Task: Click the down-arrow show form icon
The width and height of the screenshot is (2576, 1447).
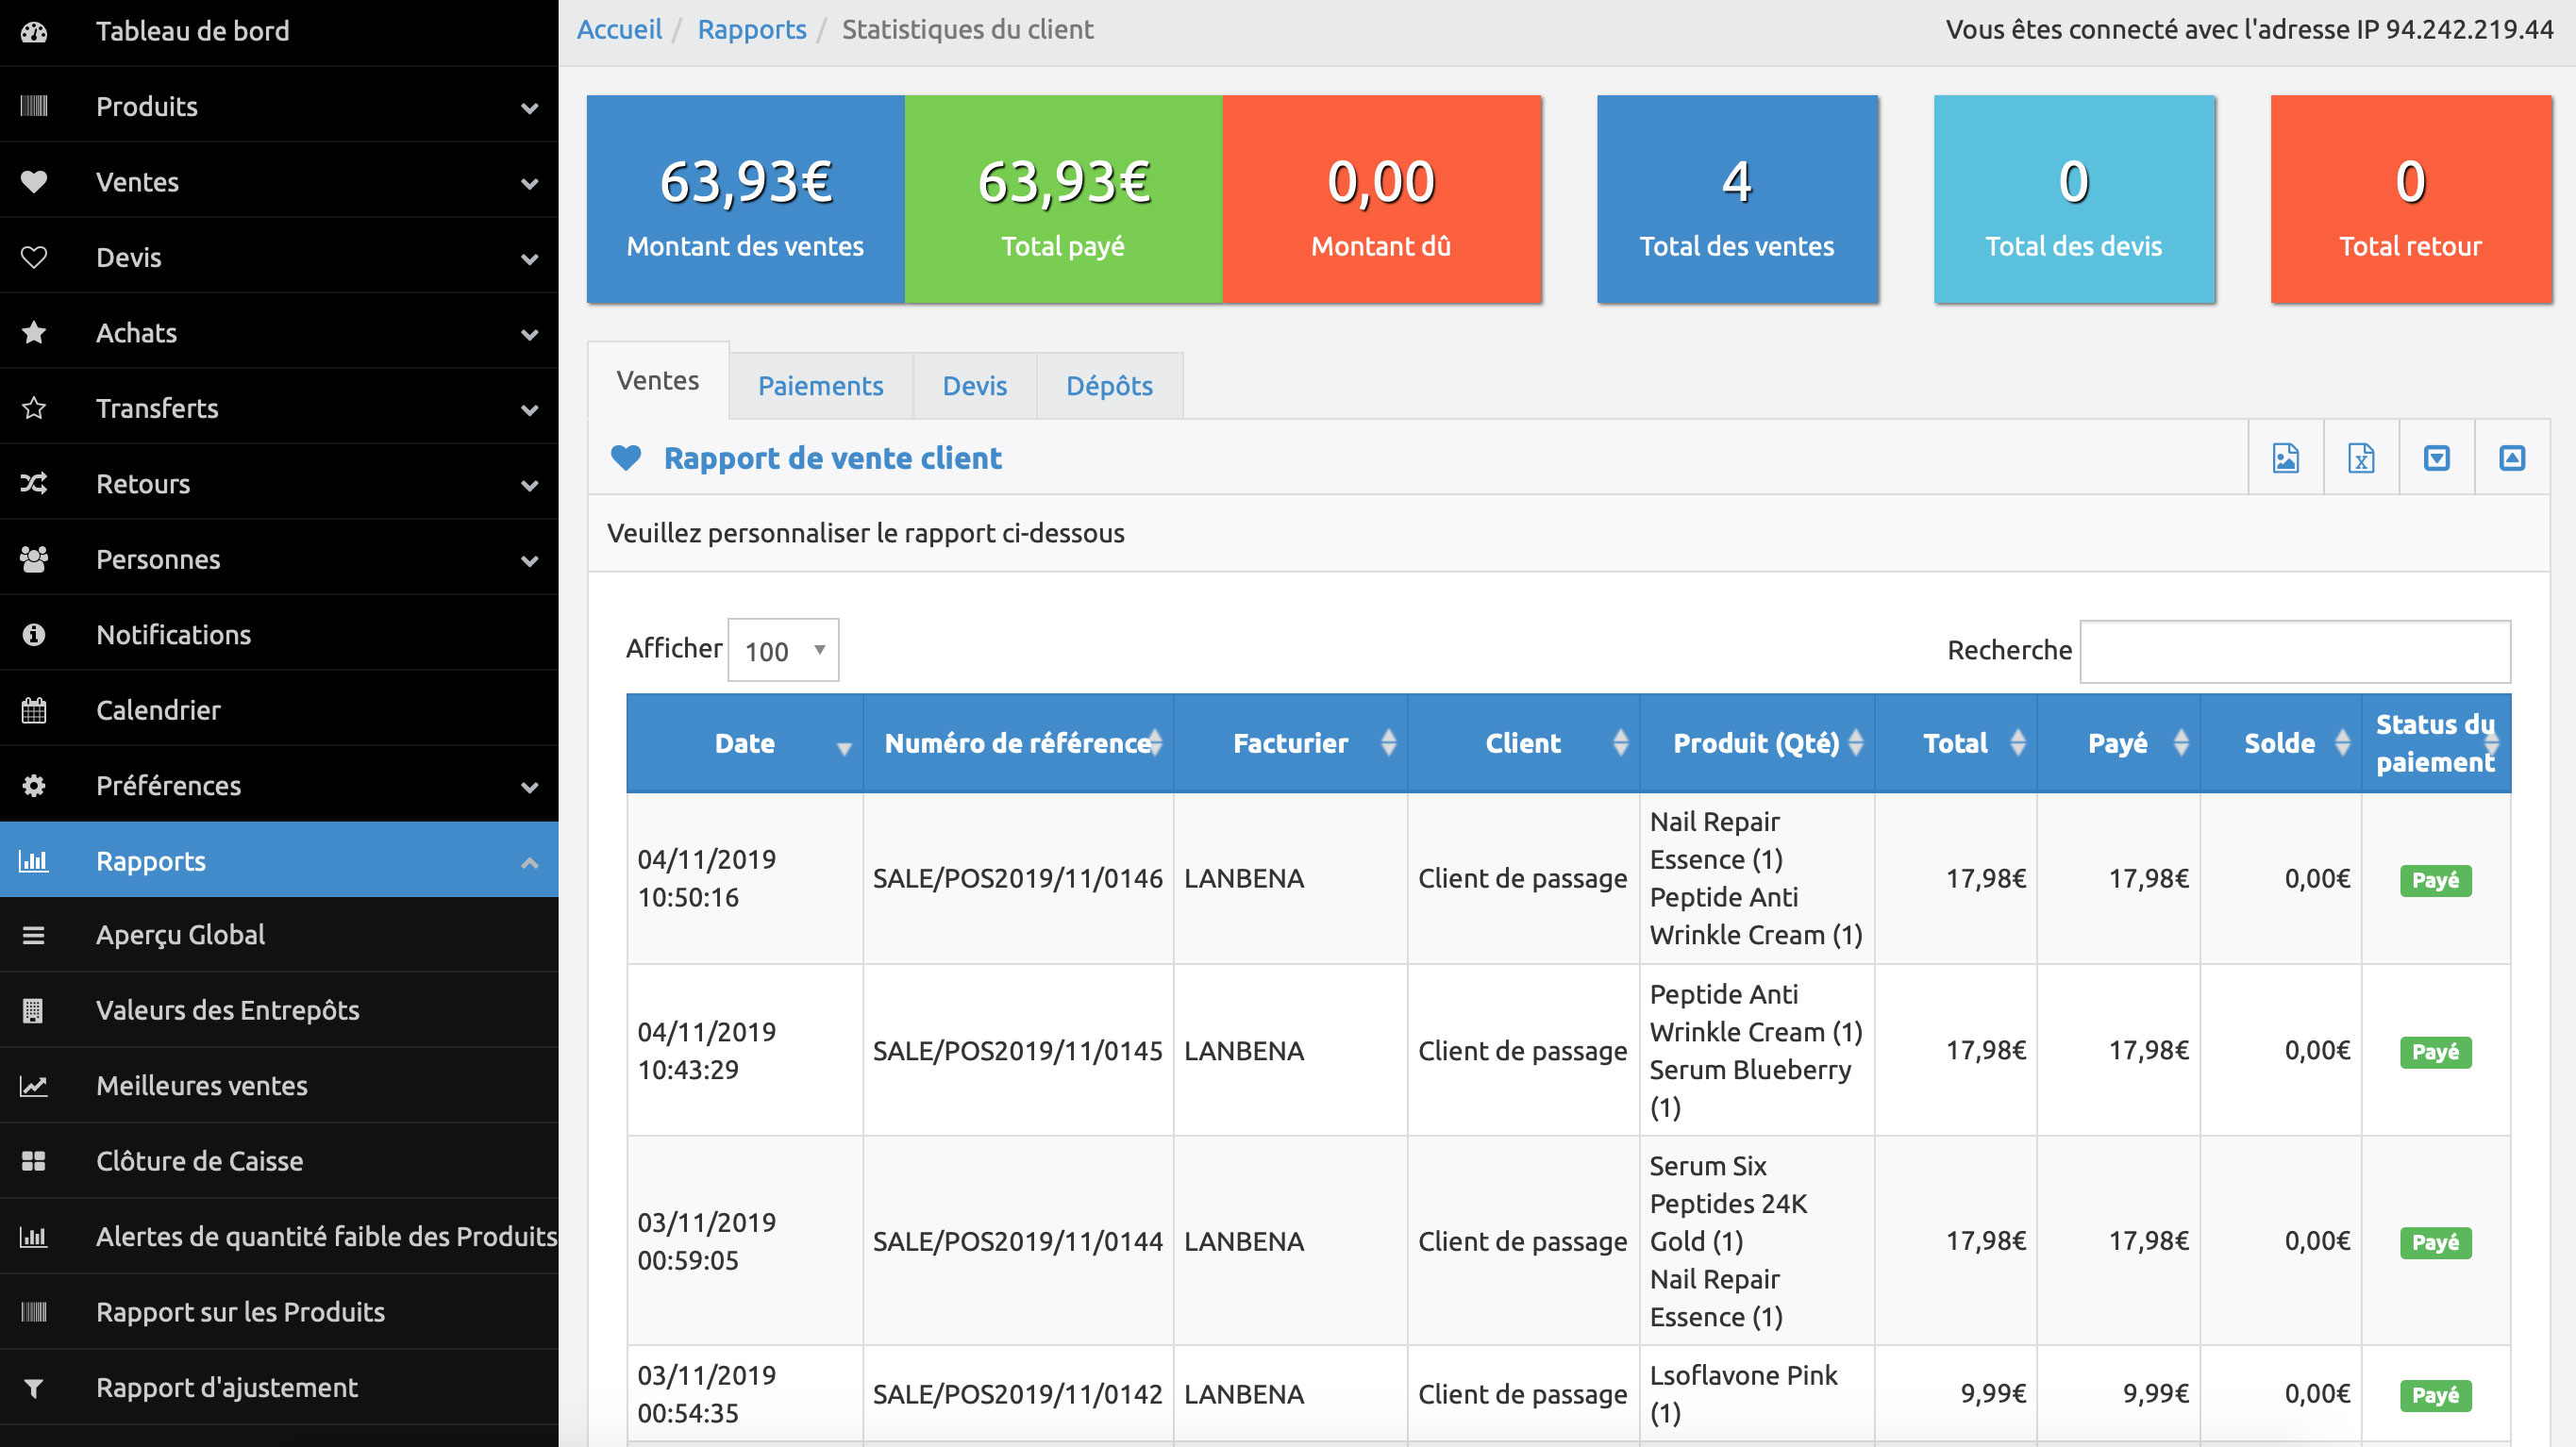Action: pyautogui.click(x=2437, y=458)
